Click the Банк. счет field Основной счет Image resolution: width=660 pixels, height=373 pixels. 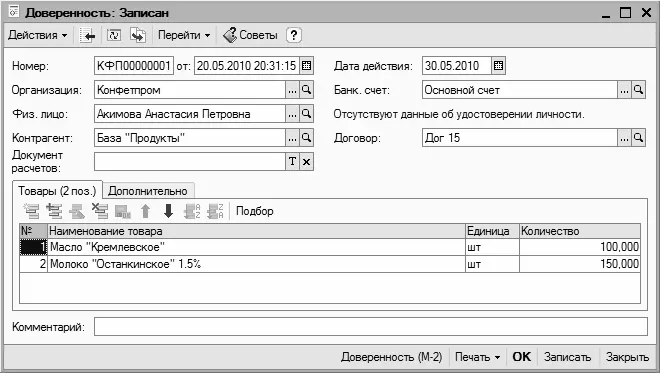[x=520, y=90]
